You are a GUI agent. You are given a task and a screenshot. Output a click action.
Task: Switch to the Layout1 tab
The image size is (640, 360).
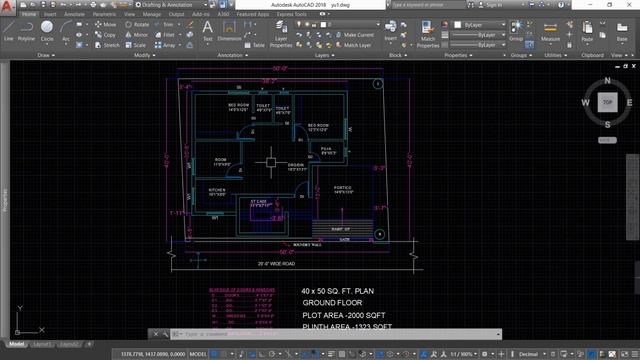42,344
